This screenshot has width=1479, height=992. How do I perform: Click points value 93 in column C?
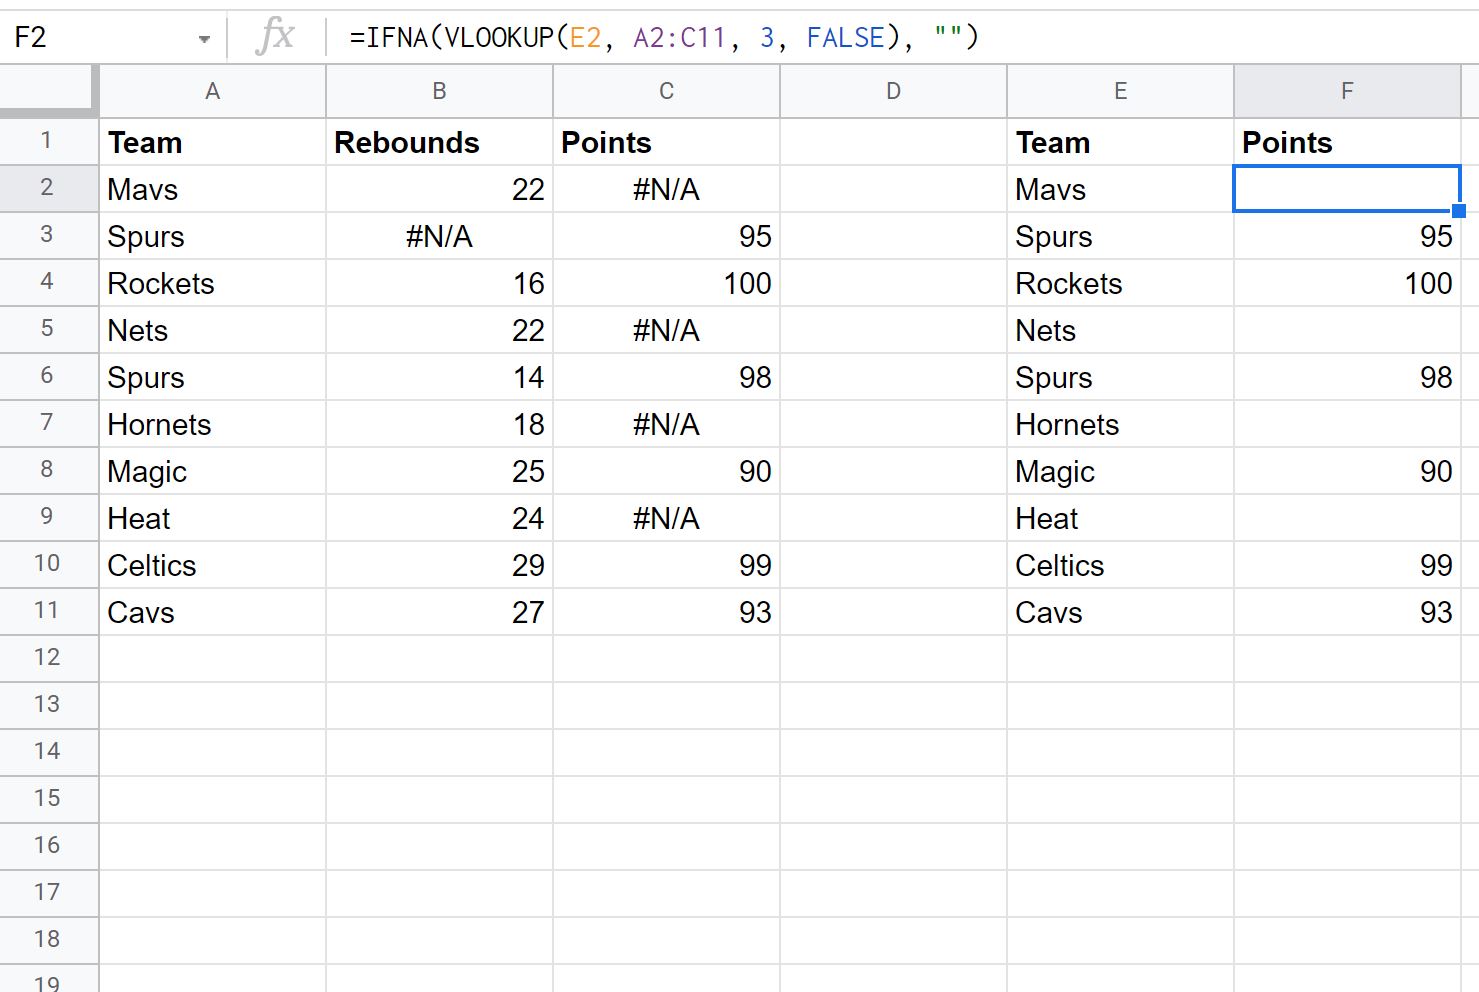click(x=755, y=613)
